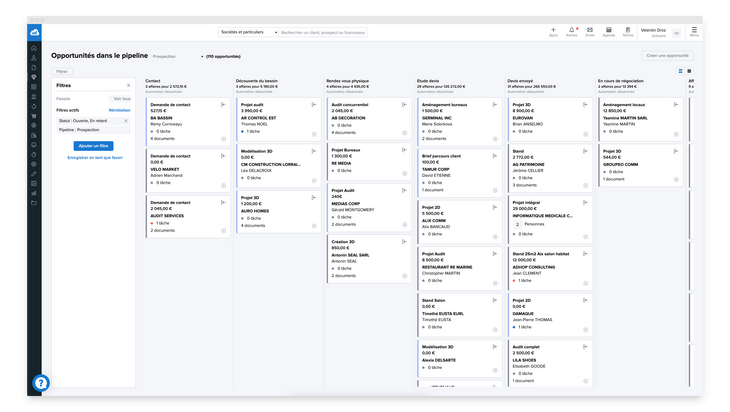Open the document icon in the sidebar
Viewport: 730px width, 412px height.
pos(34,68)
